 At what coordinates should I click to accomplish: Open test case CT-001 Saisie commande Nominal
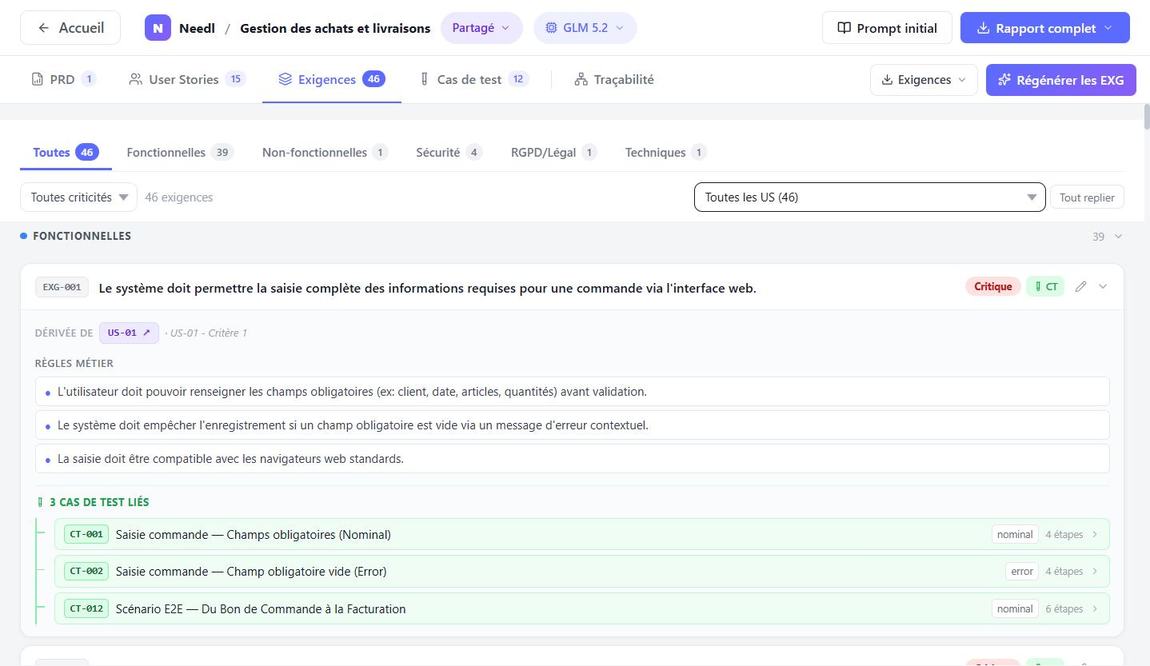point(582,535)
